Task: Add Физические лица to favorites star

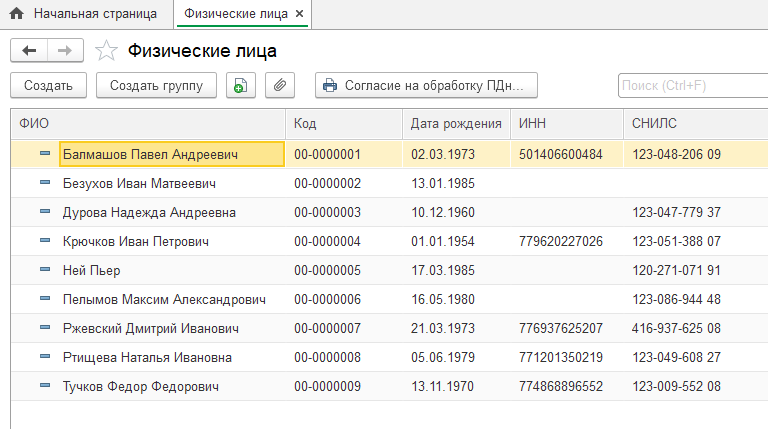Action: tap(105, 51)
